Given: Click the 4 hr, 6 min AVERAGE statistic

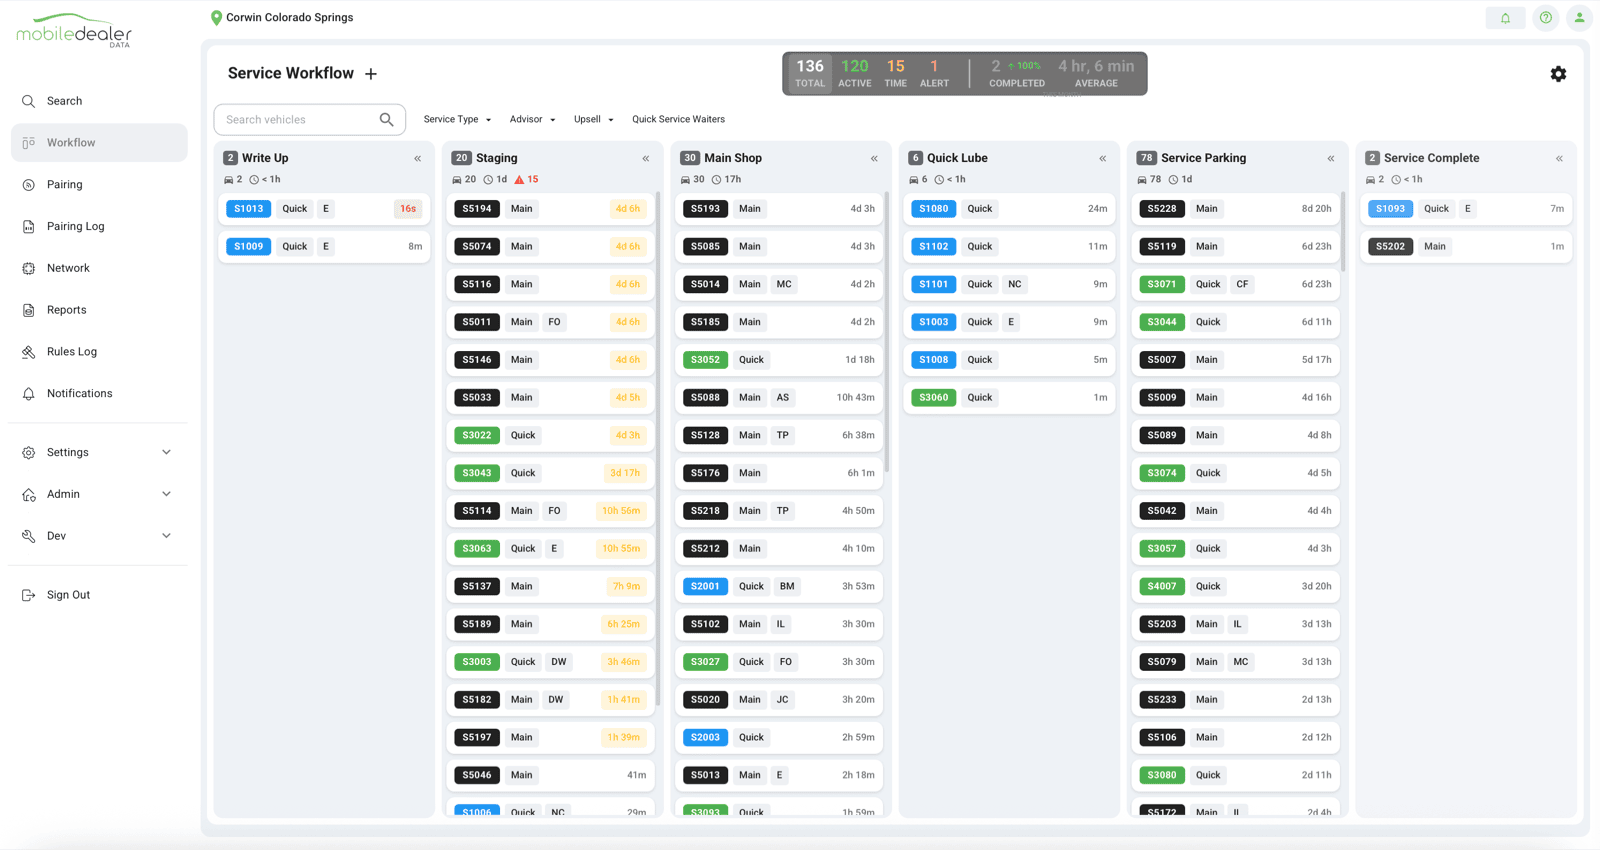Looking at the screenshot, I should pos(1096,74).
